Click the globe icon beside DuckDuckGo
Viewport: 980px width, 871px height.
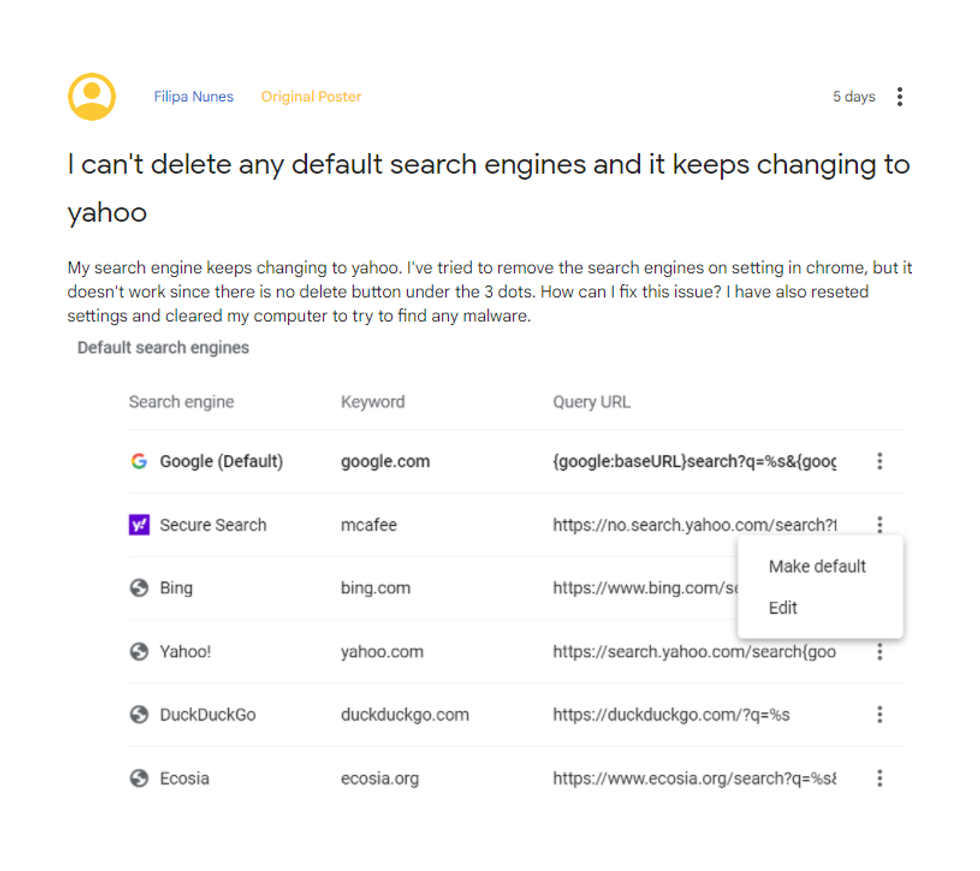pos(139,715)
